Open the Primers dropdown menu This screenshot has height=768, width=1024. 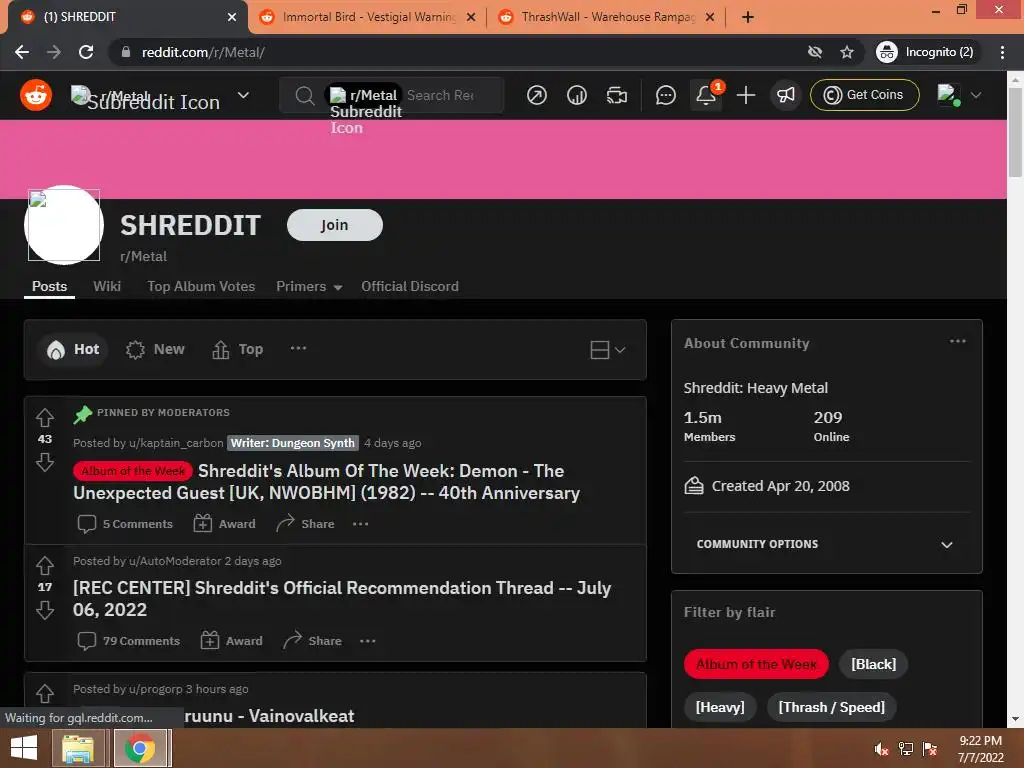(309, 287)
